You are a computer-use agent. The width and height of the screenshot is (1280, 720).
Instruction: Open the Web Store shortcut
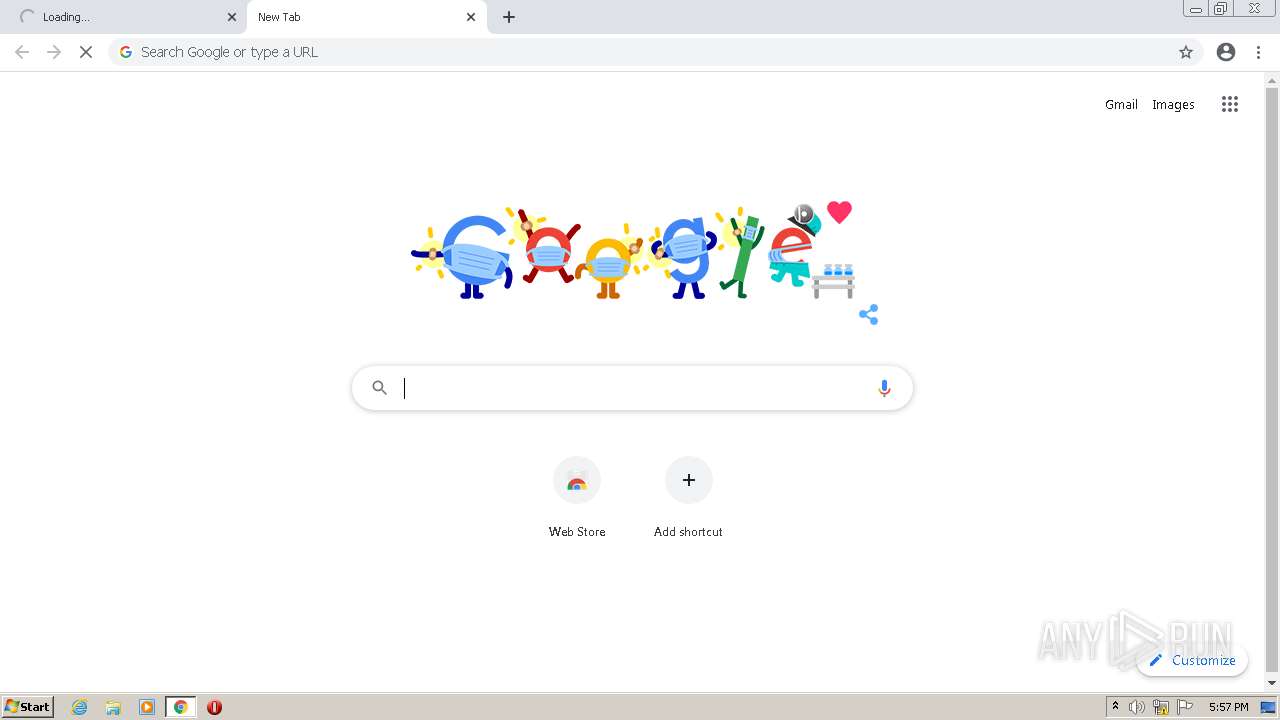[577, 497]
